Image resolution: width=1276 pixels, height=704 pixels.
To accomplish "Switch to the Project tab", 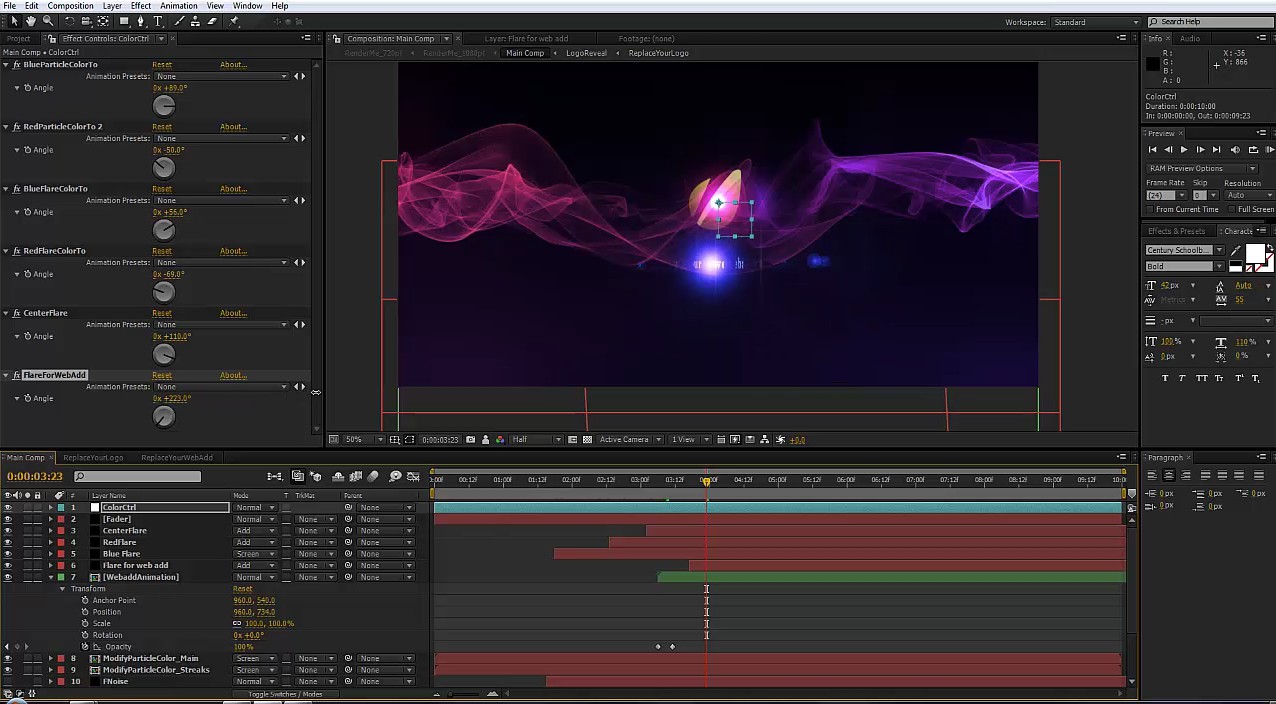I will click(19, 38).
